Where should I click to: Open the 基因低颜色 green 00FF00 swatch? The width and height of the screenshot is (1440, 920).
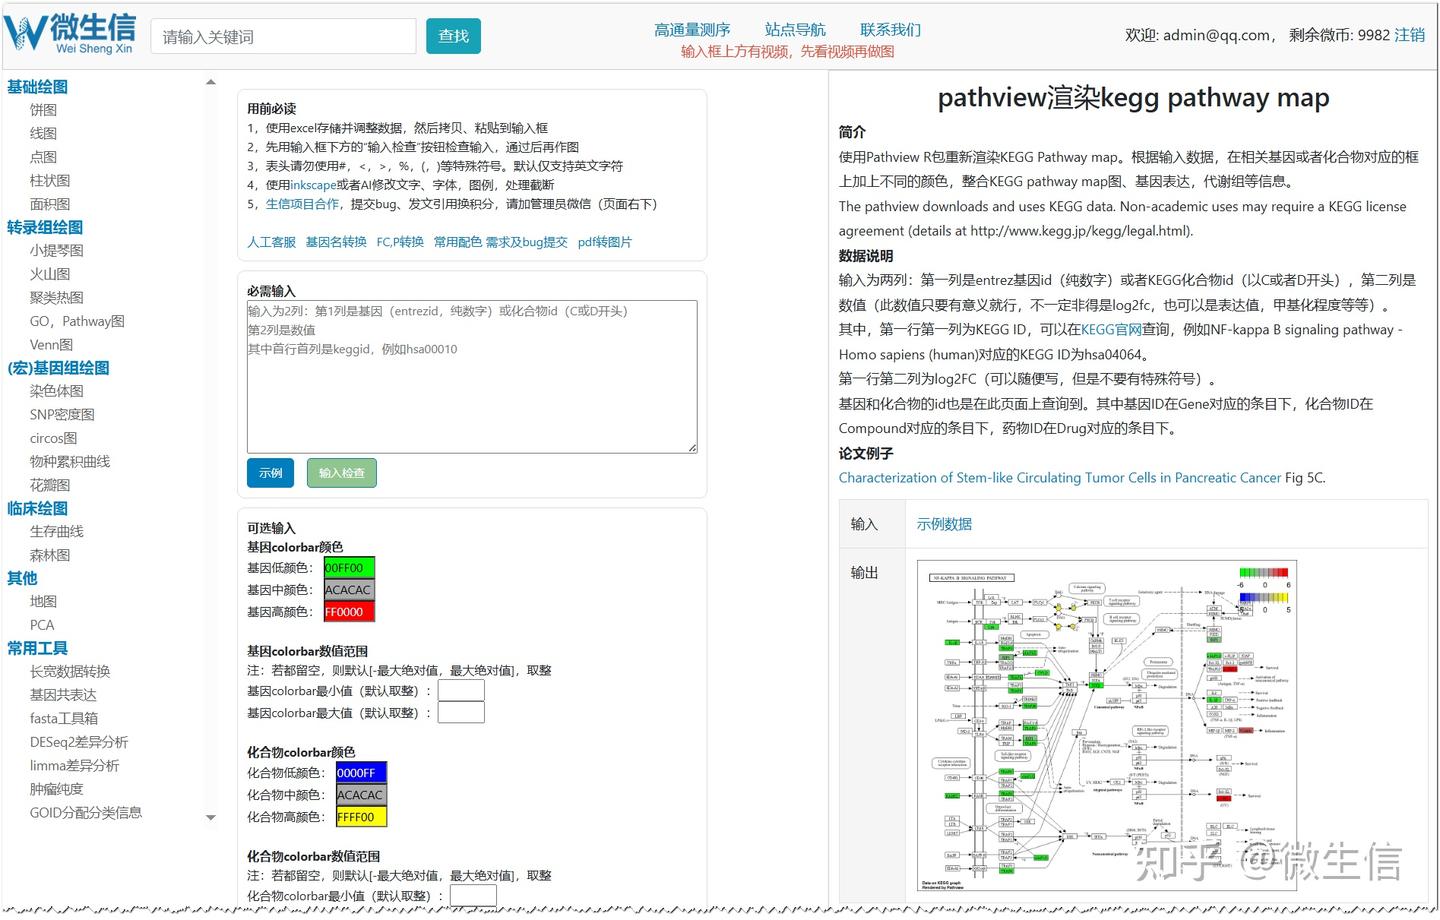click(349, 568)
